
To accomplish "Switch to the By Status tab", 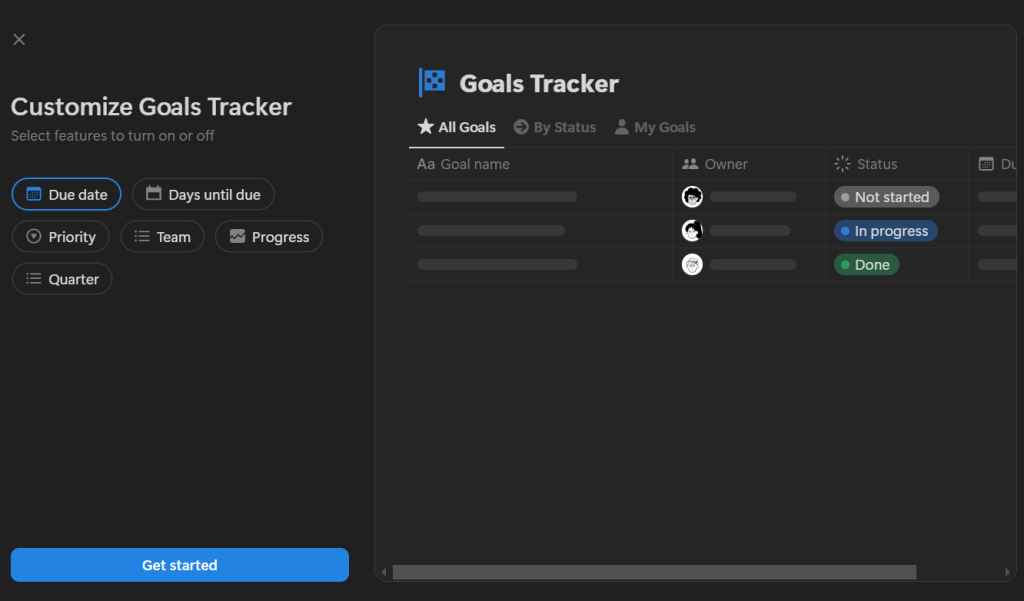I will (x=554, y=127).
